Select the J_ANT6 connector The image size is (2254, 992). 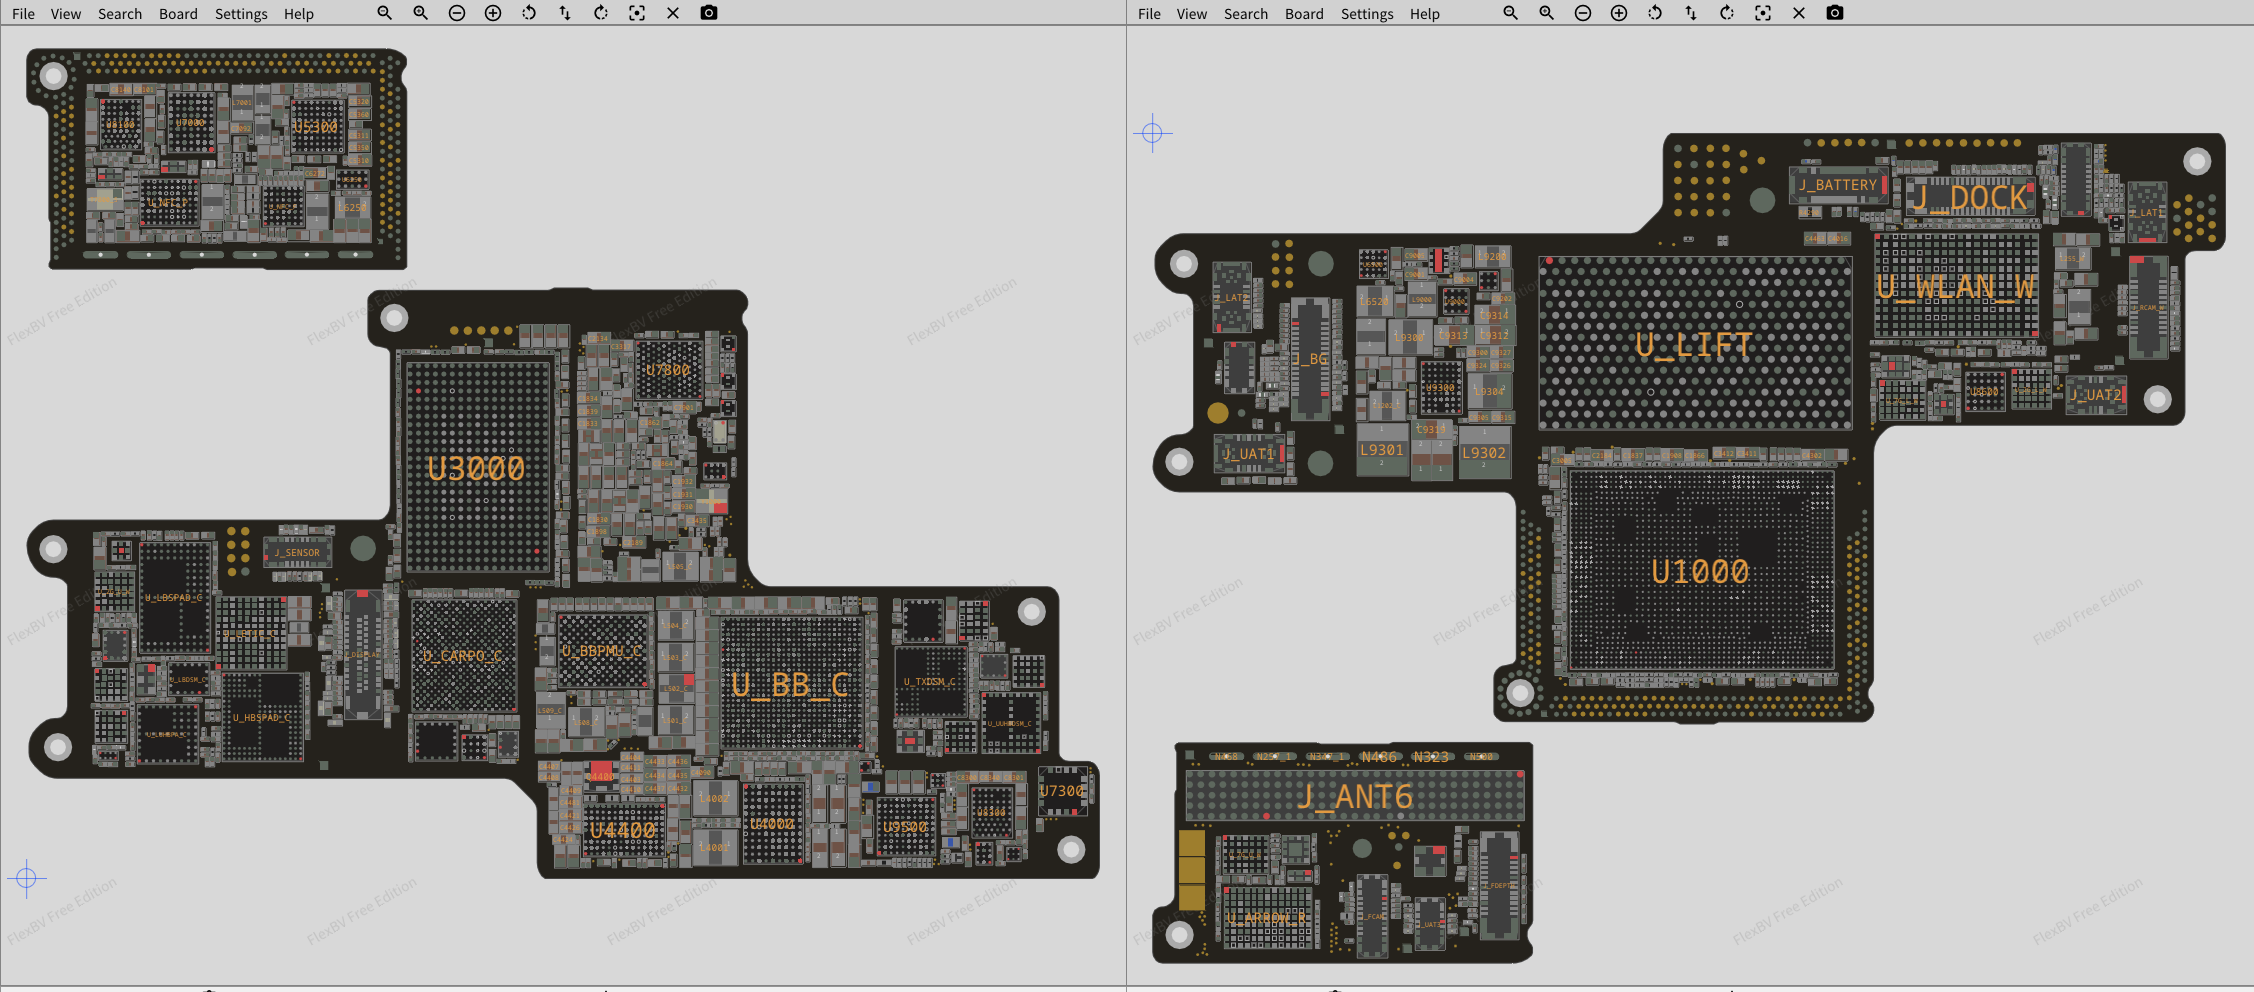coord(1355,797)
